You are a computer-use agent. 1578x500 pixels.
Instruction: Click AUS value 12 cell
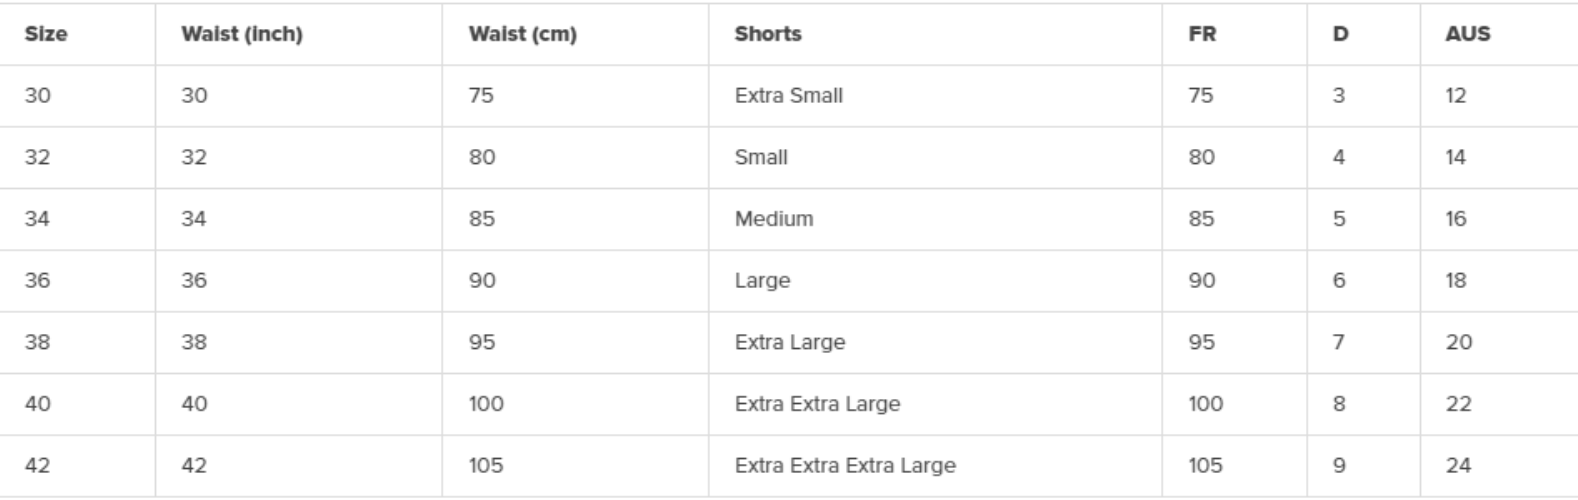(x=1455, y=96)
